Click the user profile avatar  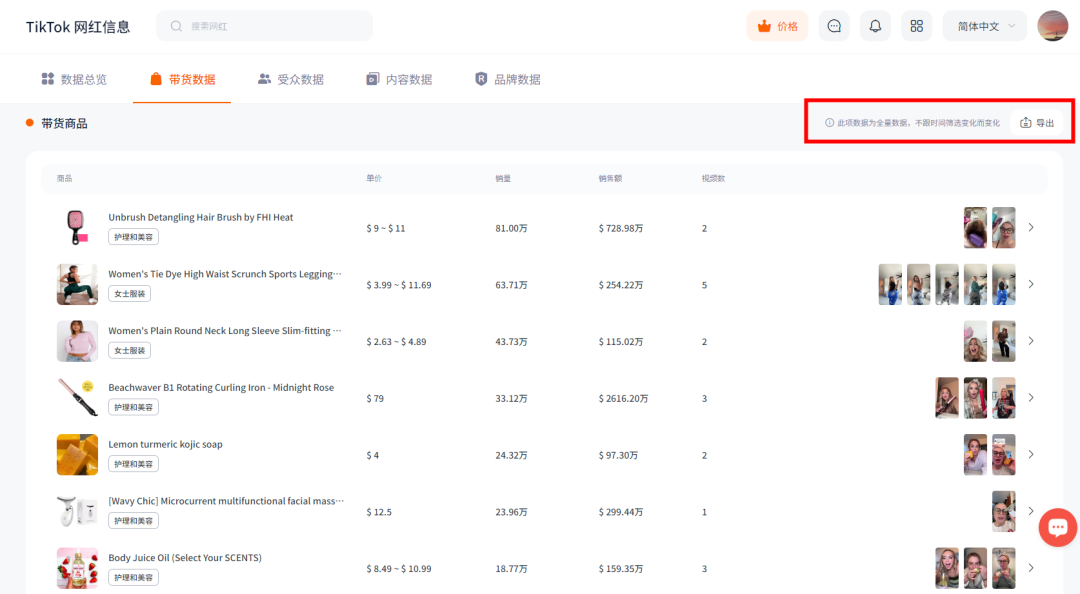pos(1052,26)
